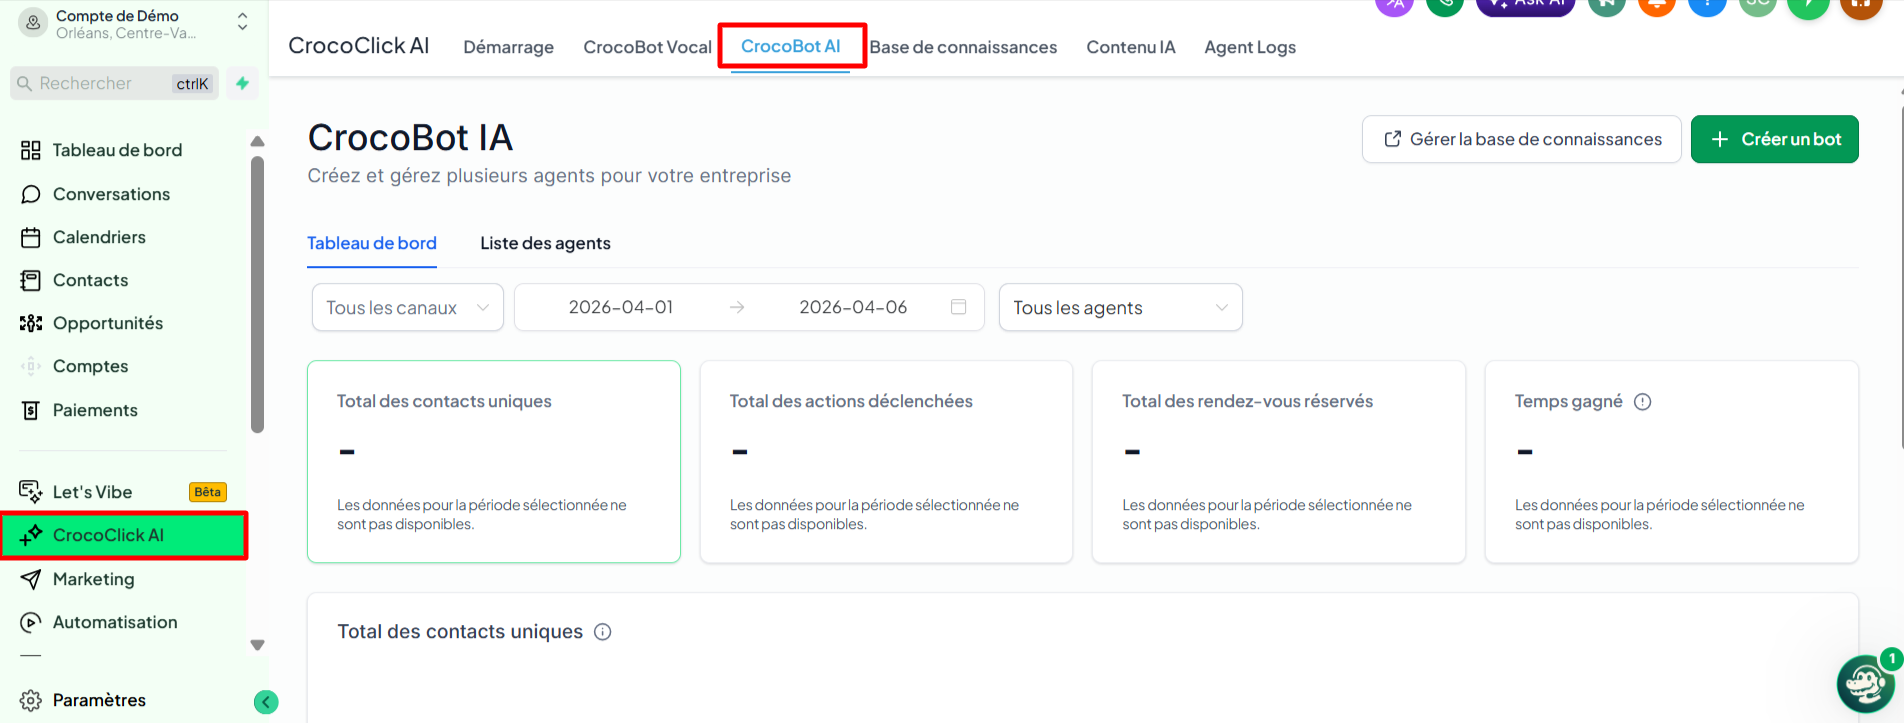The image size is (1904, 723).
Task: Open Opportunités in the sidebar
Action: (x=108, y=323)
